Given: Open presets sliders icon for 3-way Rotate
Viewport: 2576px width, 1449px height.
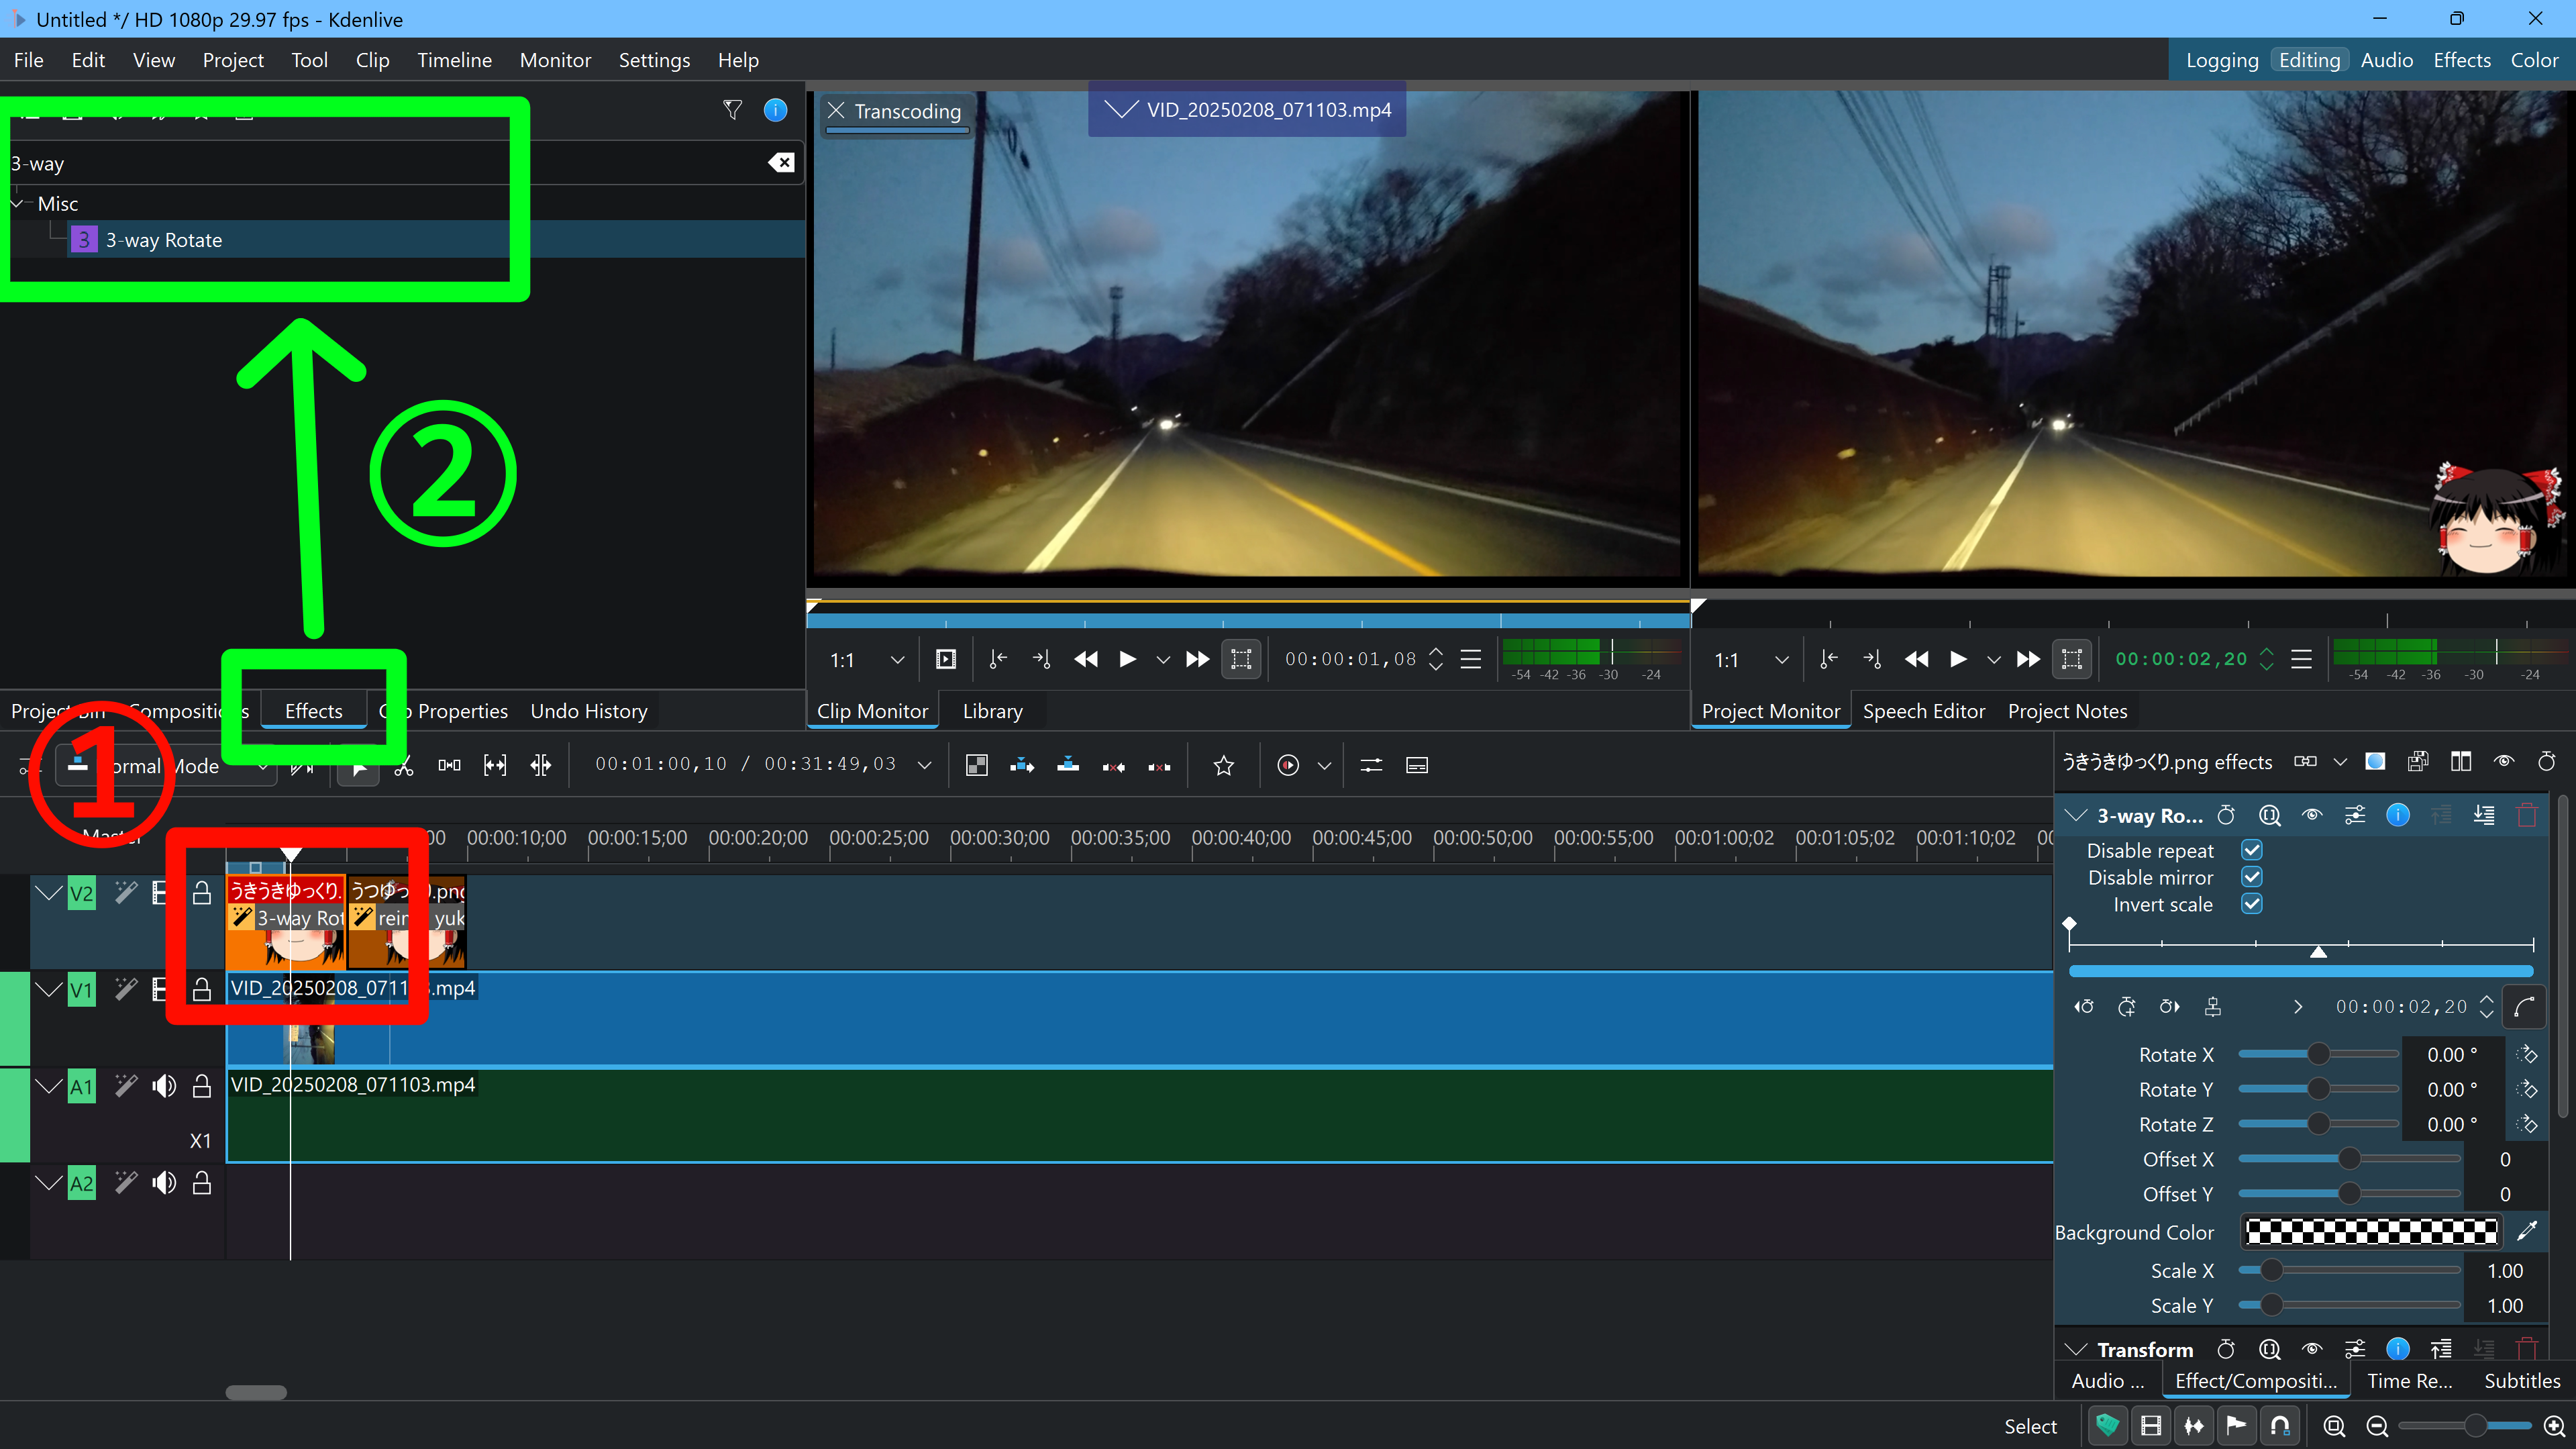Looking at the screenshot, I should point(2355,815).
